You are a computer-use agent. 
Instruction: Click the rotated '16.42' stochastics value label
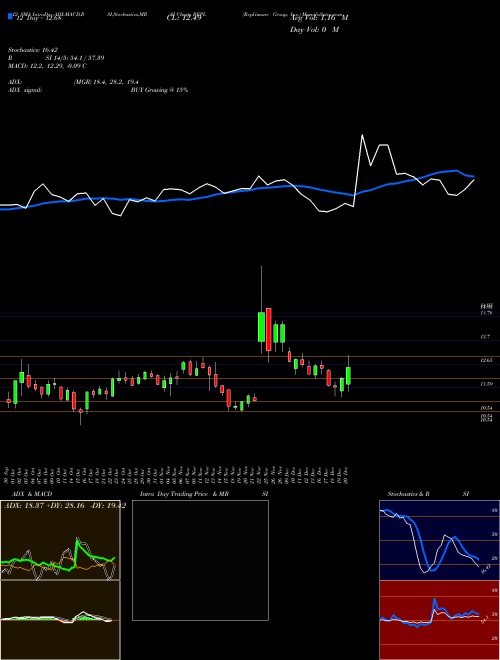coord(485,570)
